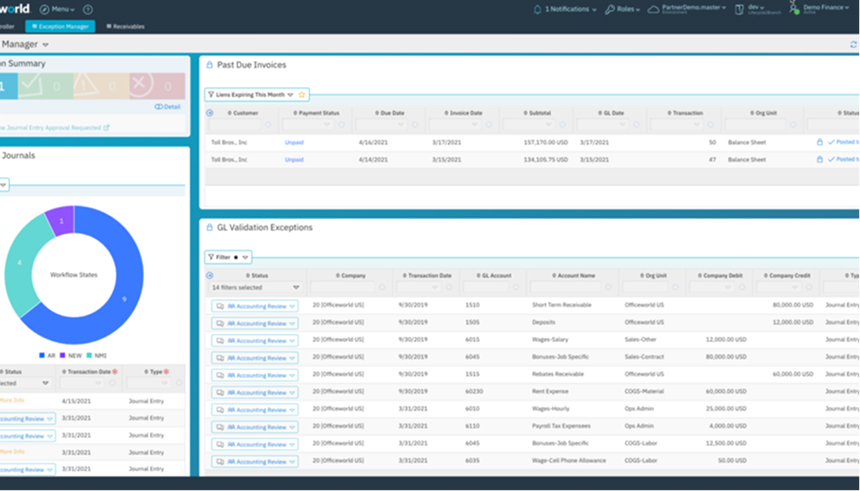
Task: Sort by the Due Date column header
Action: (x=390, y=113)
